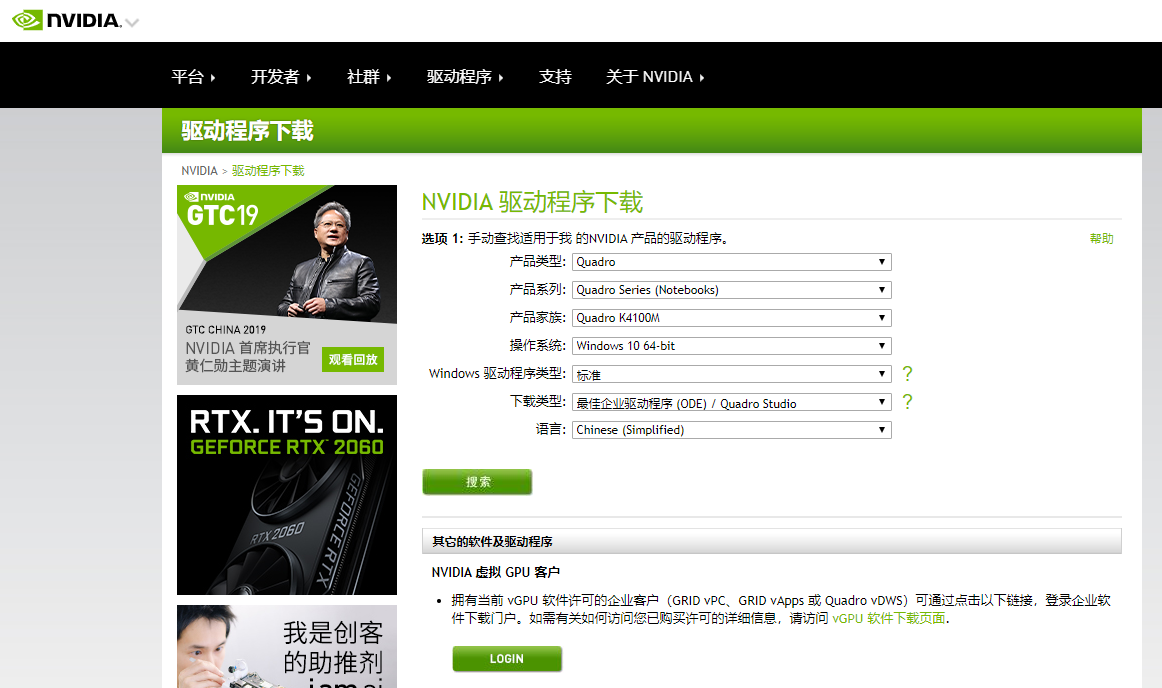Screen dimensions: 1162x688
Task: Click the green 搜索 button
Action: 477,482
